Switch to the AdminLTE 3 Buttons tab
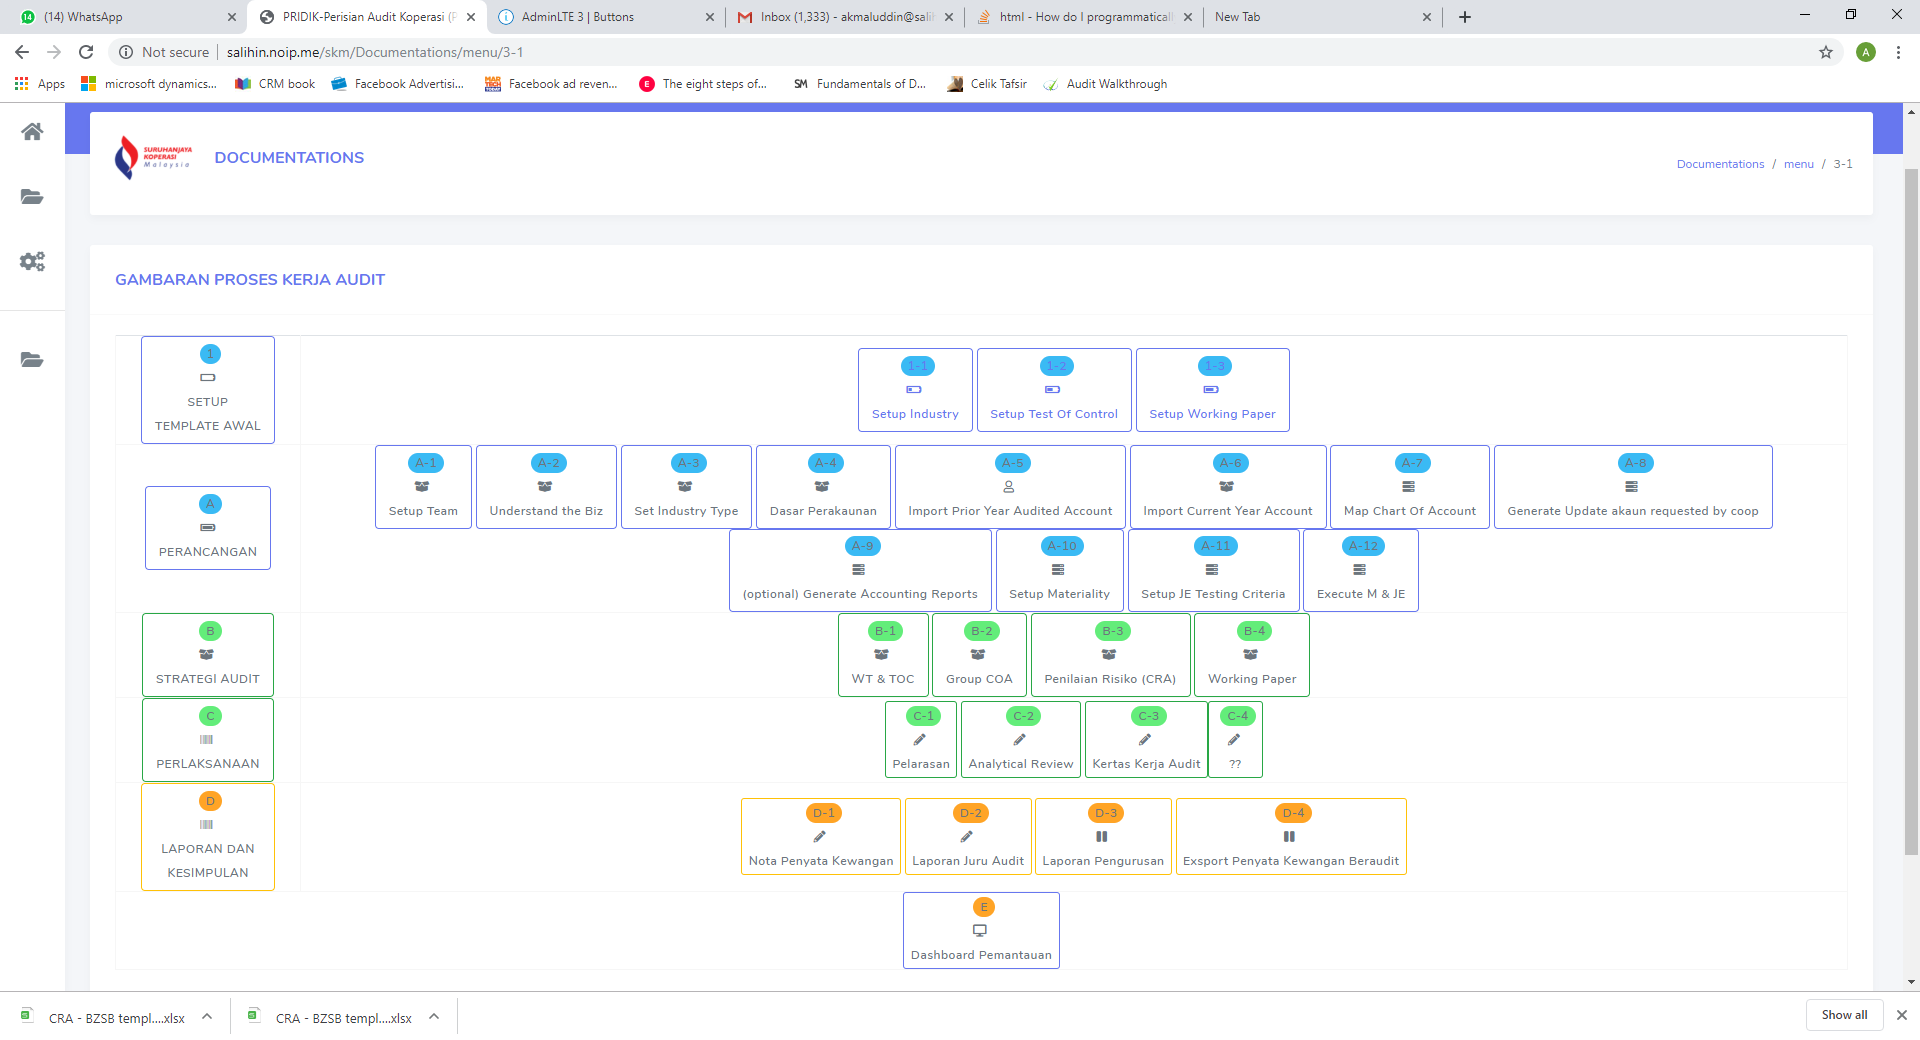Image resolution: width=1920 pixels, height=1040 pixels. [x=606, y=17]
